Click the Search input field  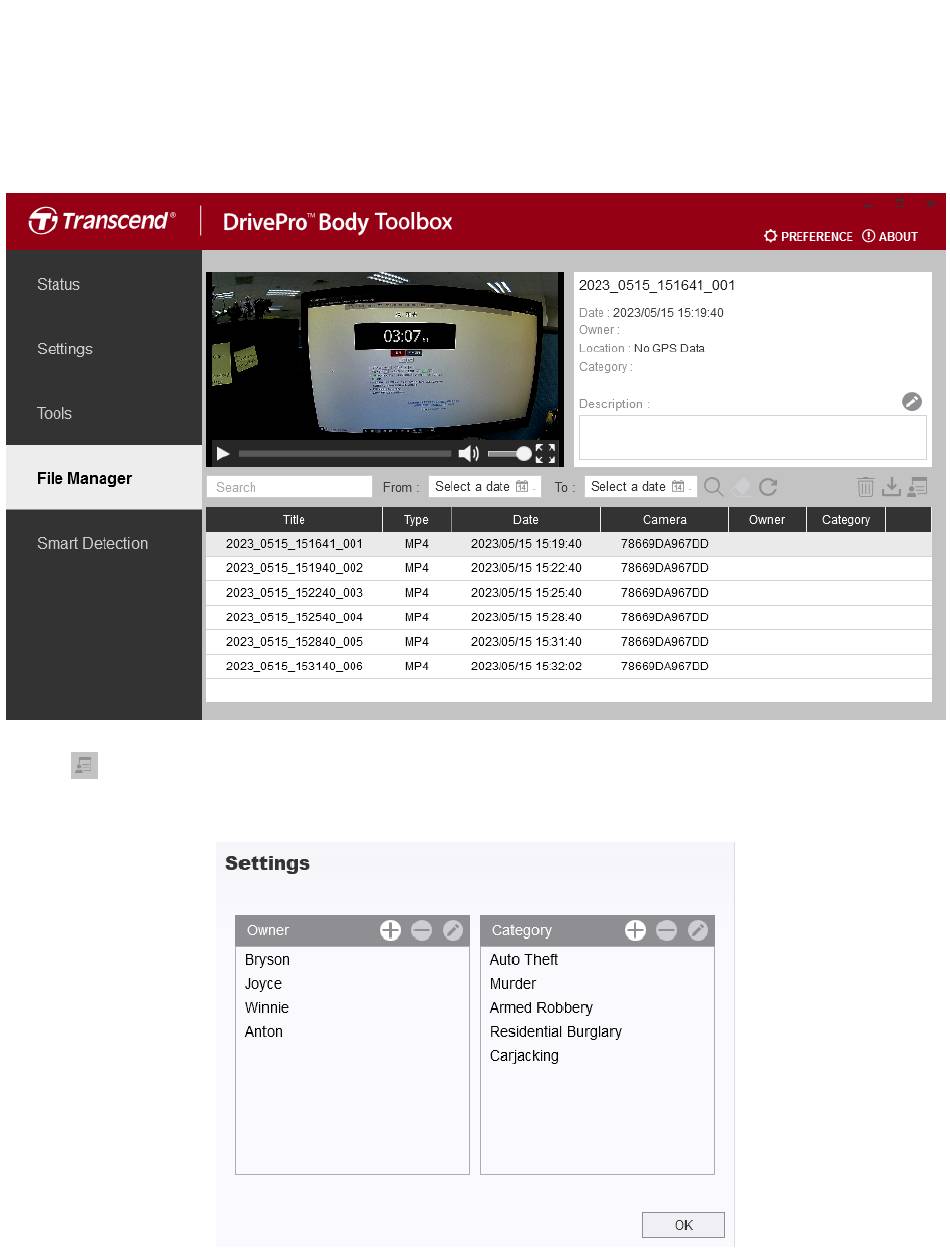tap(289, 487)
